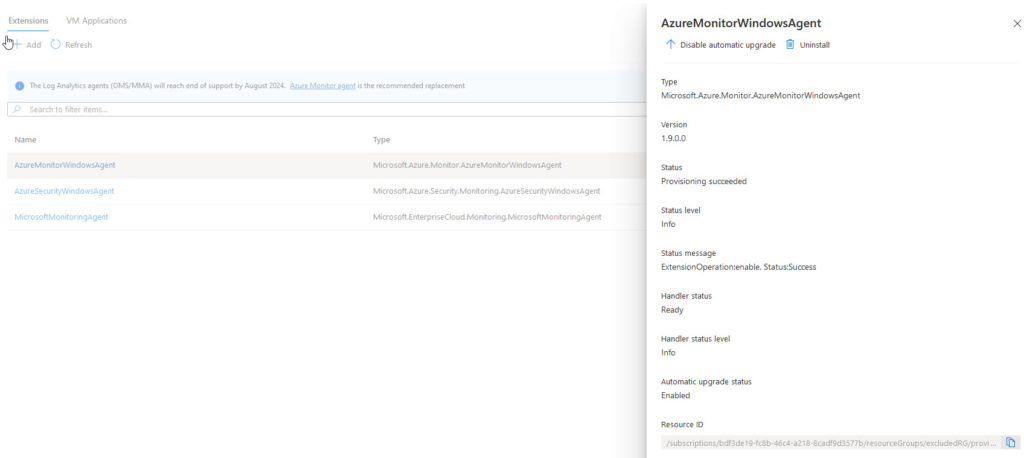Viewport: 1024px width, 458px height.
Task: Open the AzureSecurityWindowsAgent extension
Action: pyautogui.click(x=64, y=191)
